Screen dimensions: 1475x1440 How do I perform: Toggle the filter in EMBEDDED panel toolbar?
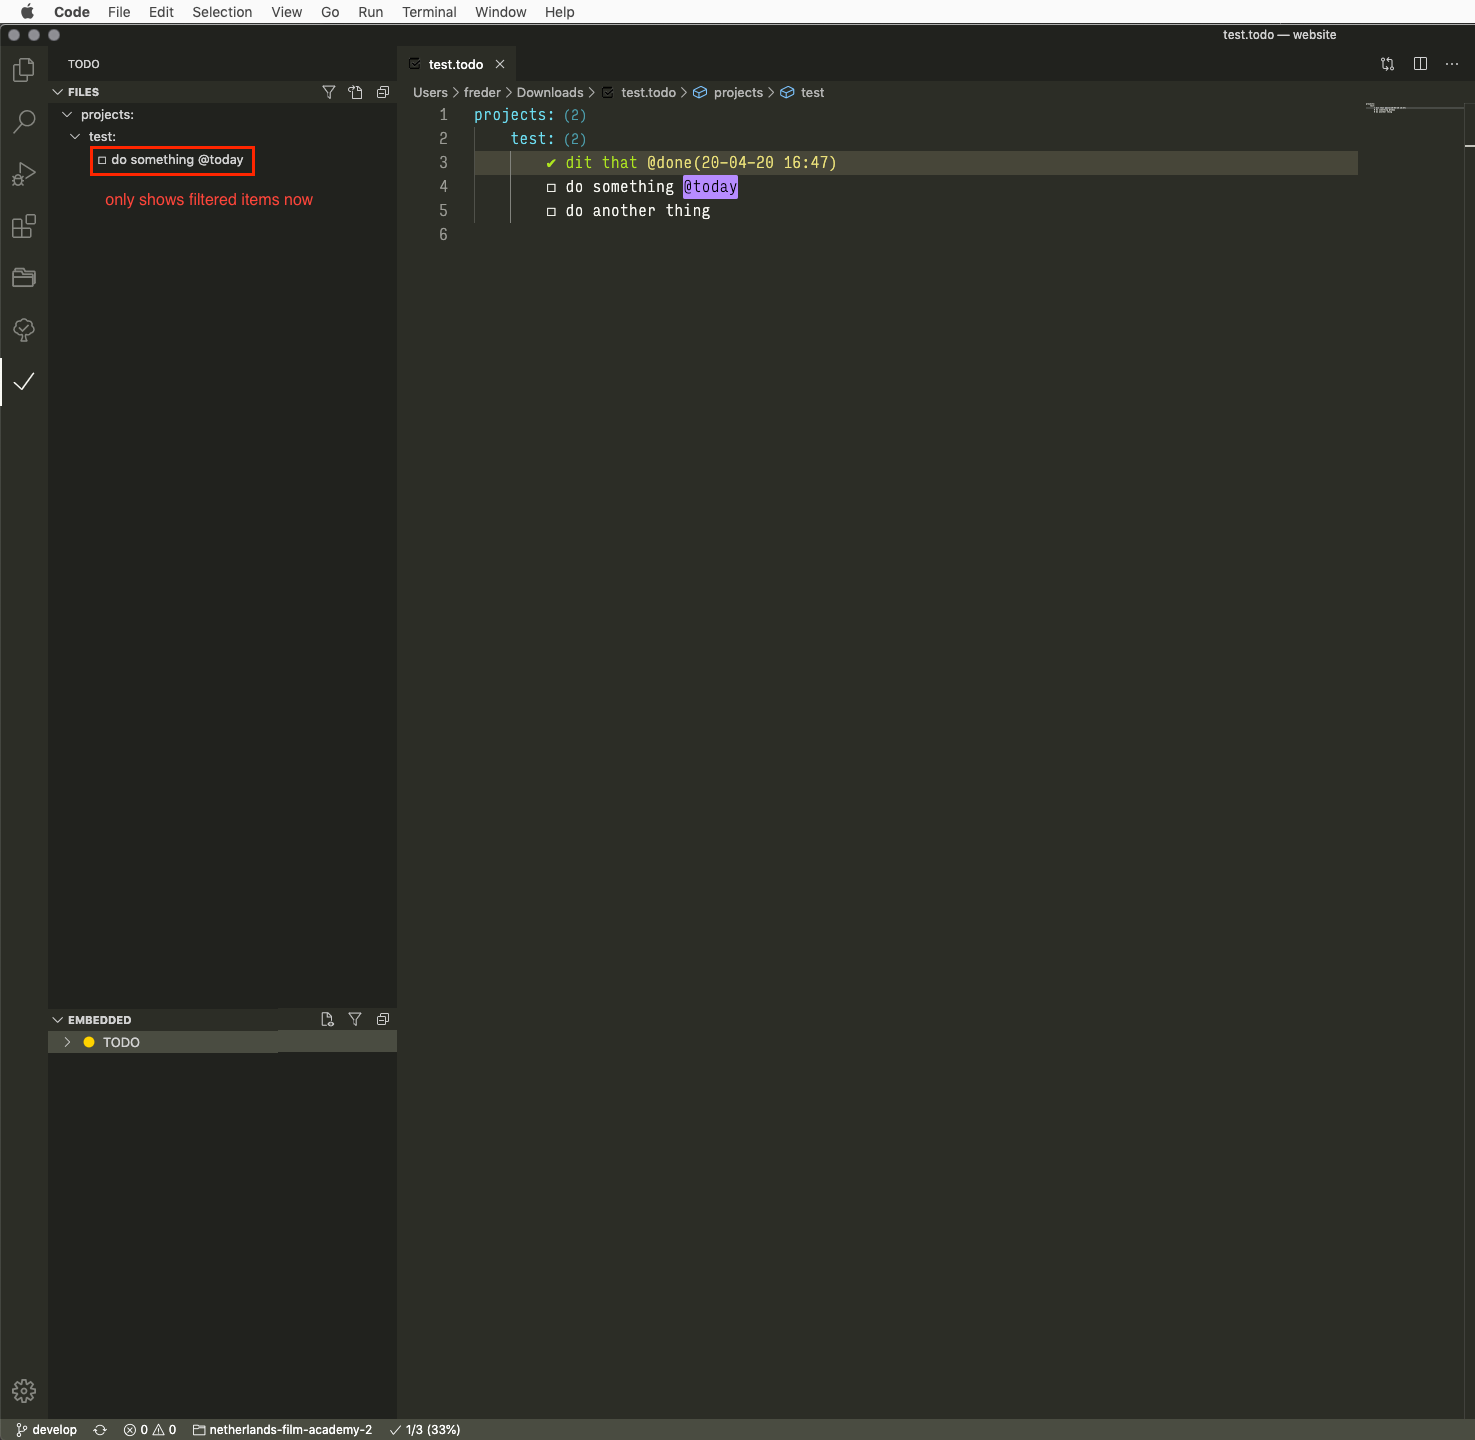point(355,1019)
